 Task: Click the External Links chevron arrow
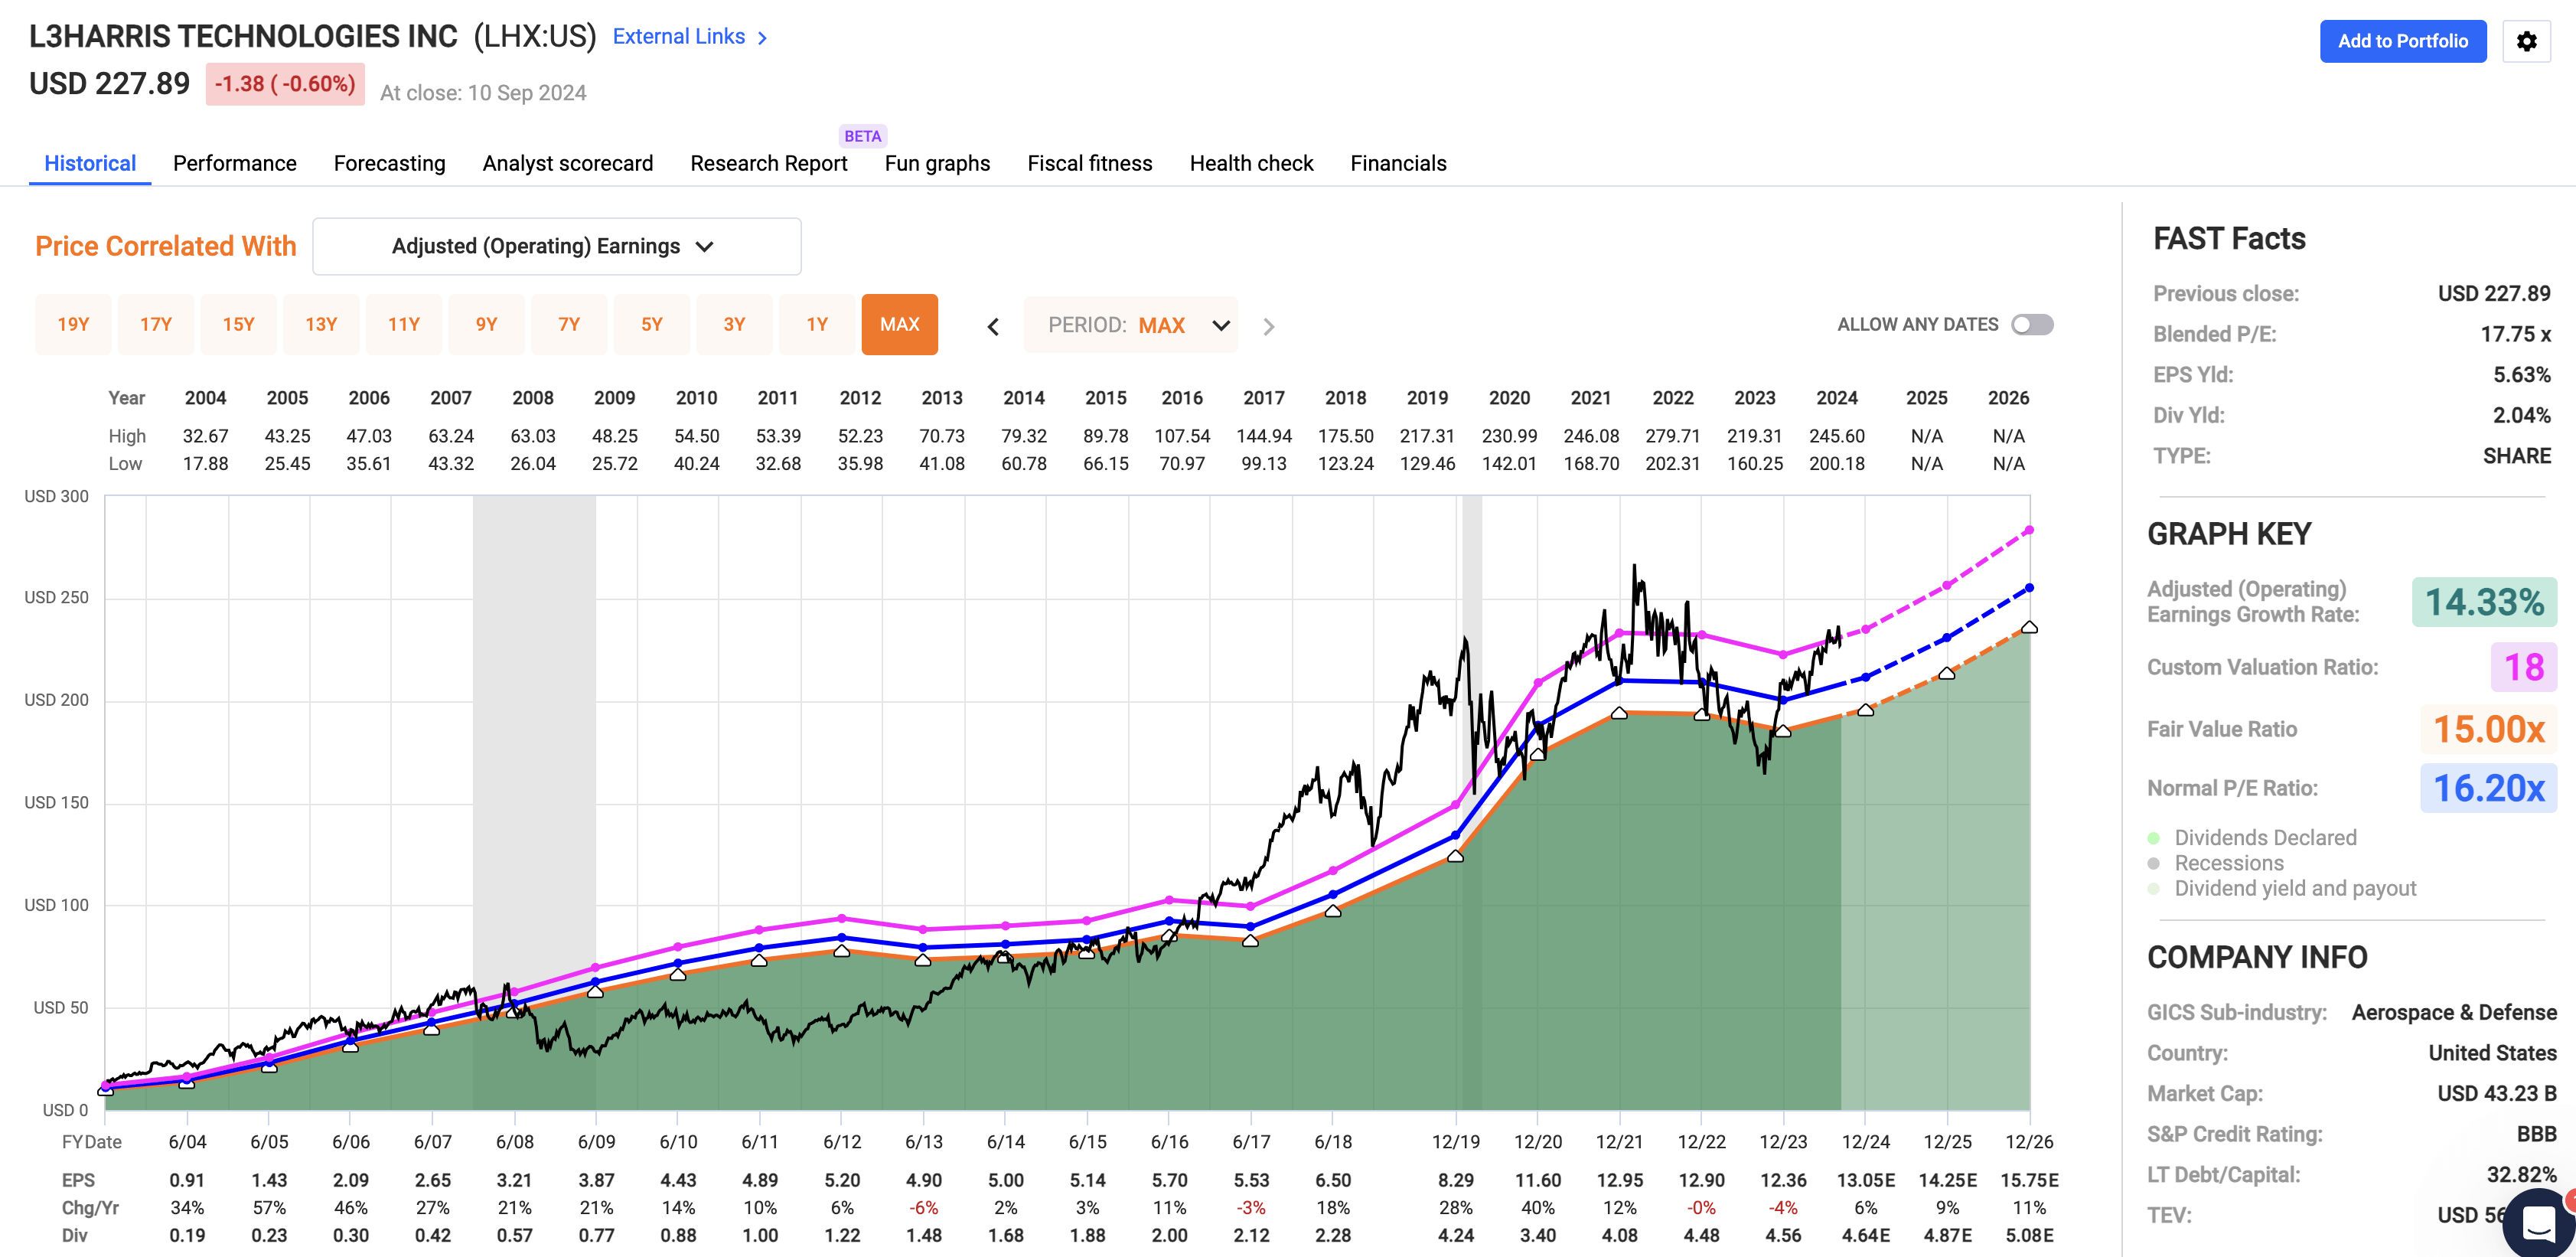coord(762,38)
